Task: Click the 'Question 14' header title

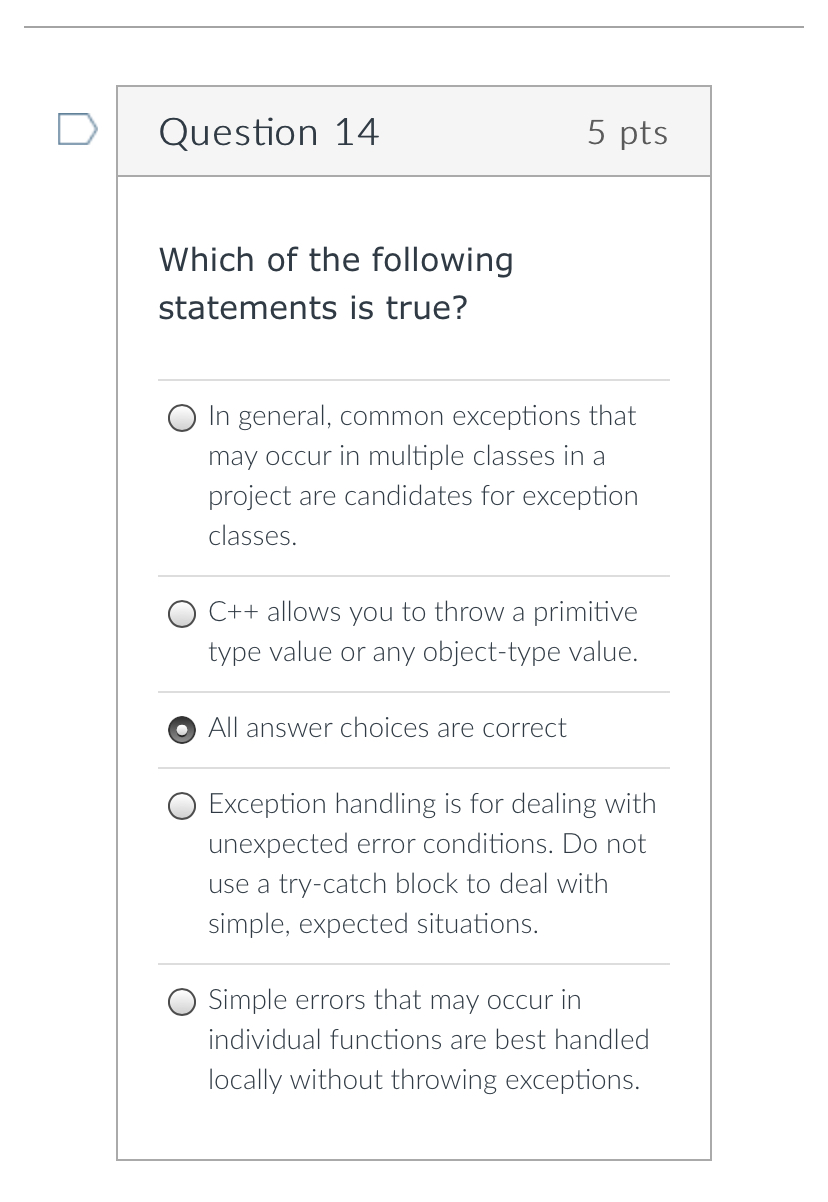Action: (269, 132)
